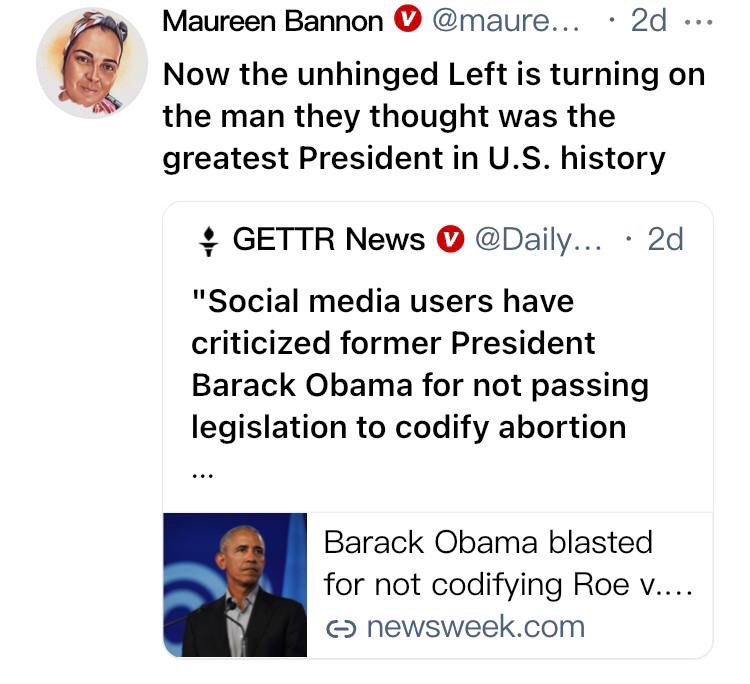Click the 2d timestamp on Maureen's post
750x684 pixels.
pyautogui.click(x=649, y=21)
